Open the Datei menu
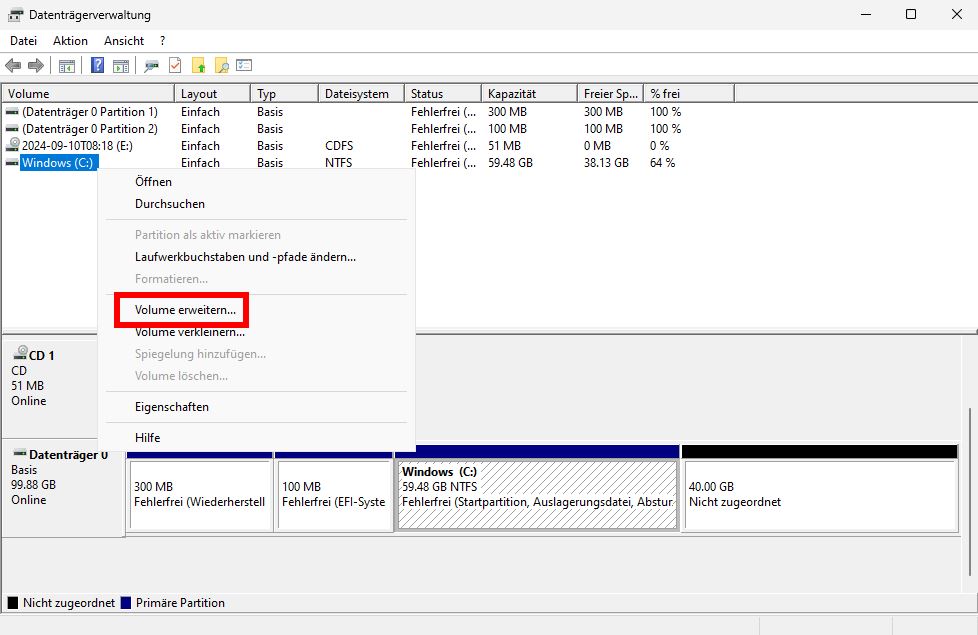978x635 pixels. point(23,40)
